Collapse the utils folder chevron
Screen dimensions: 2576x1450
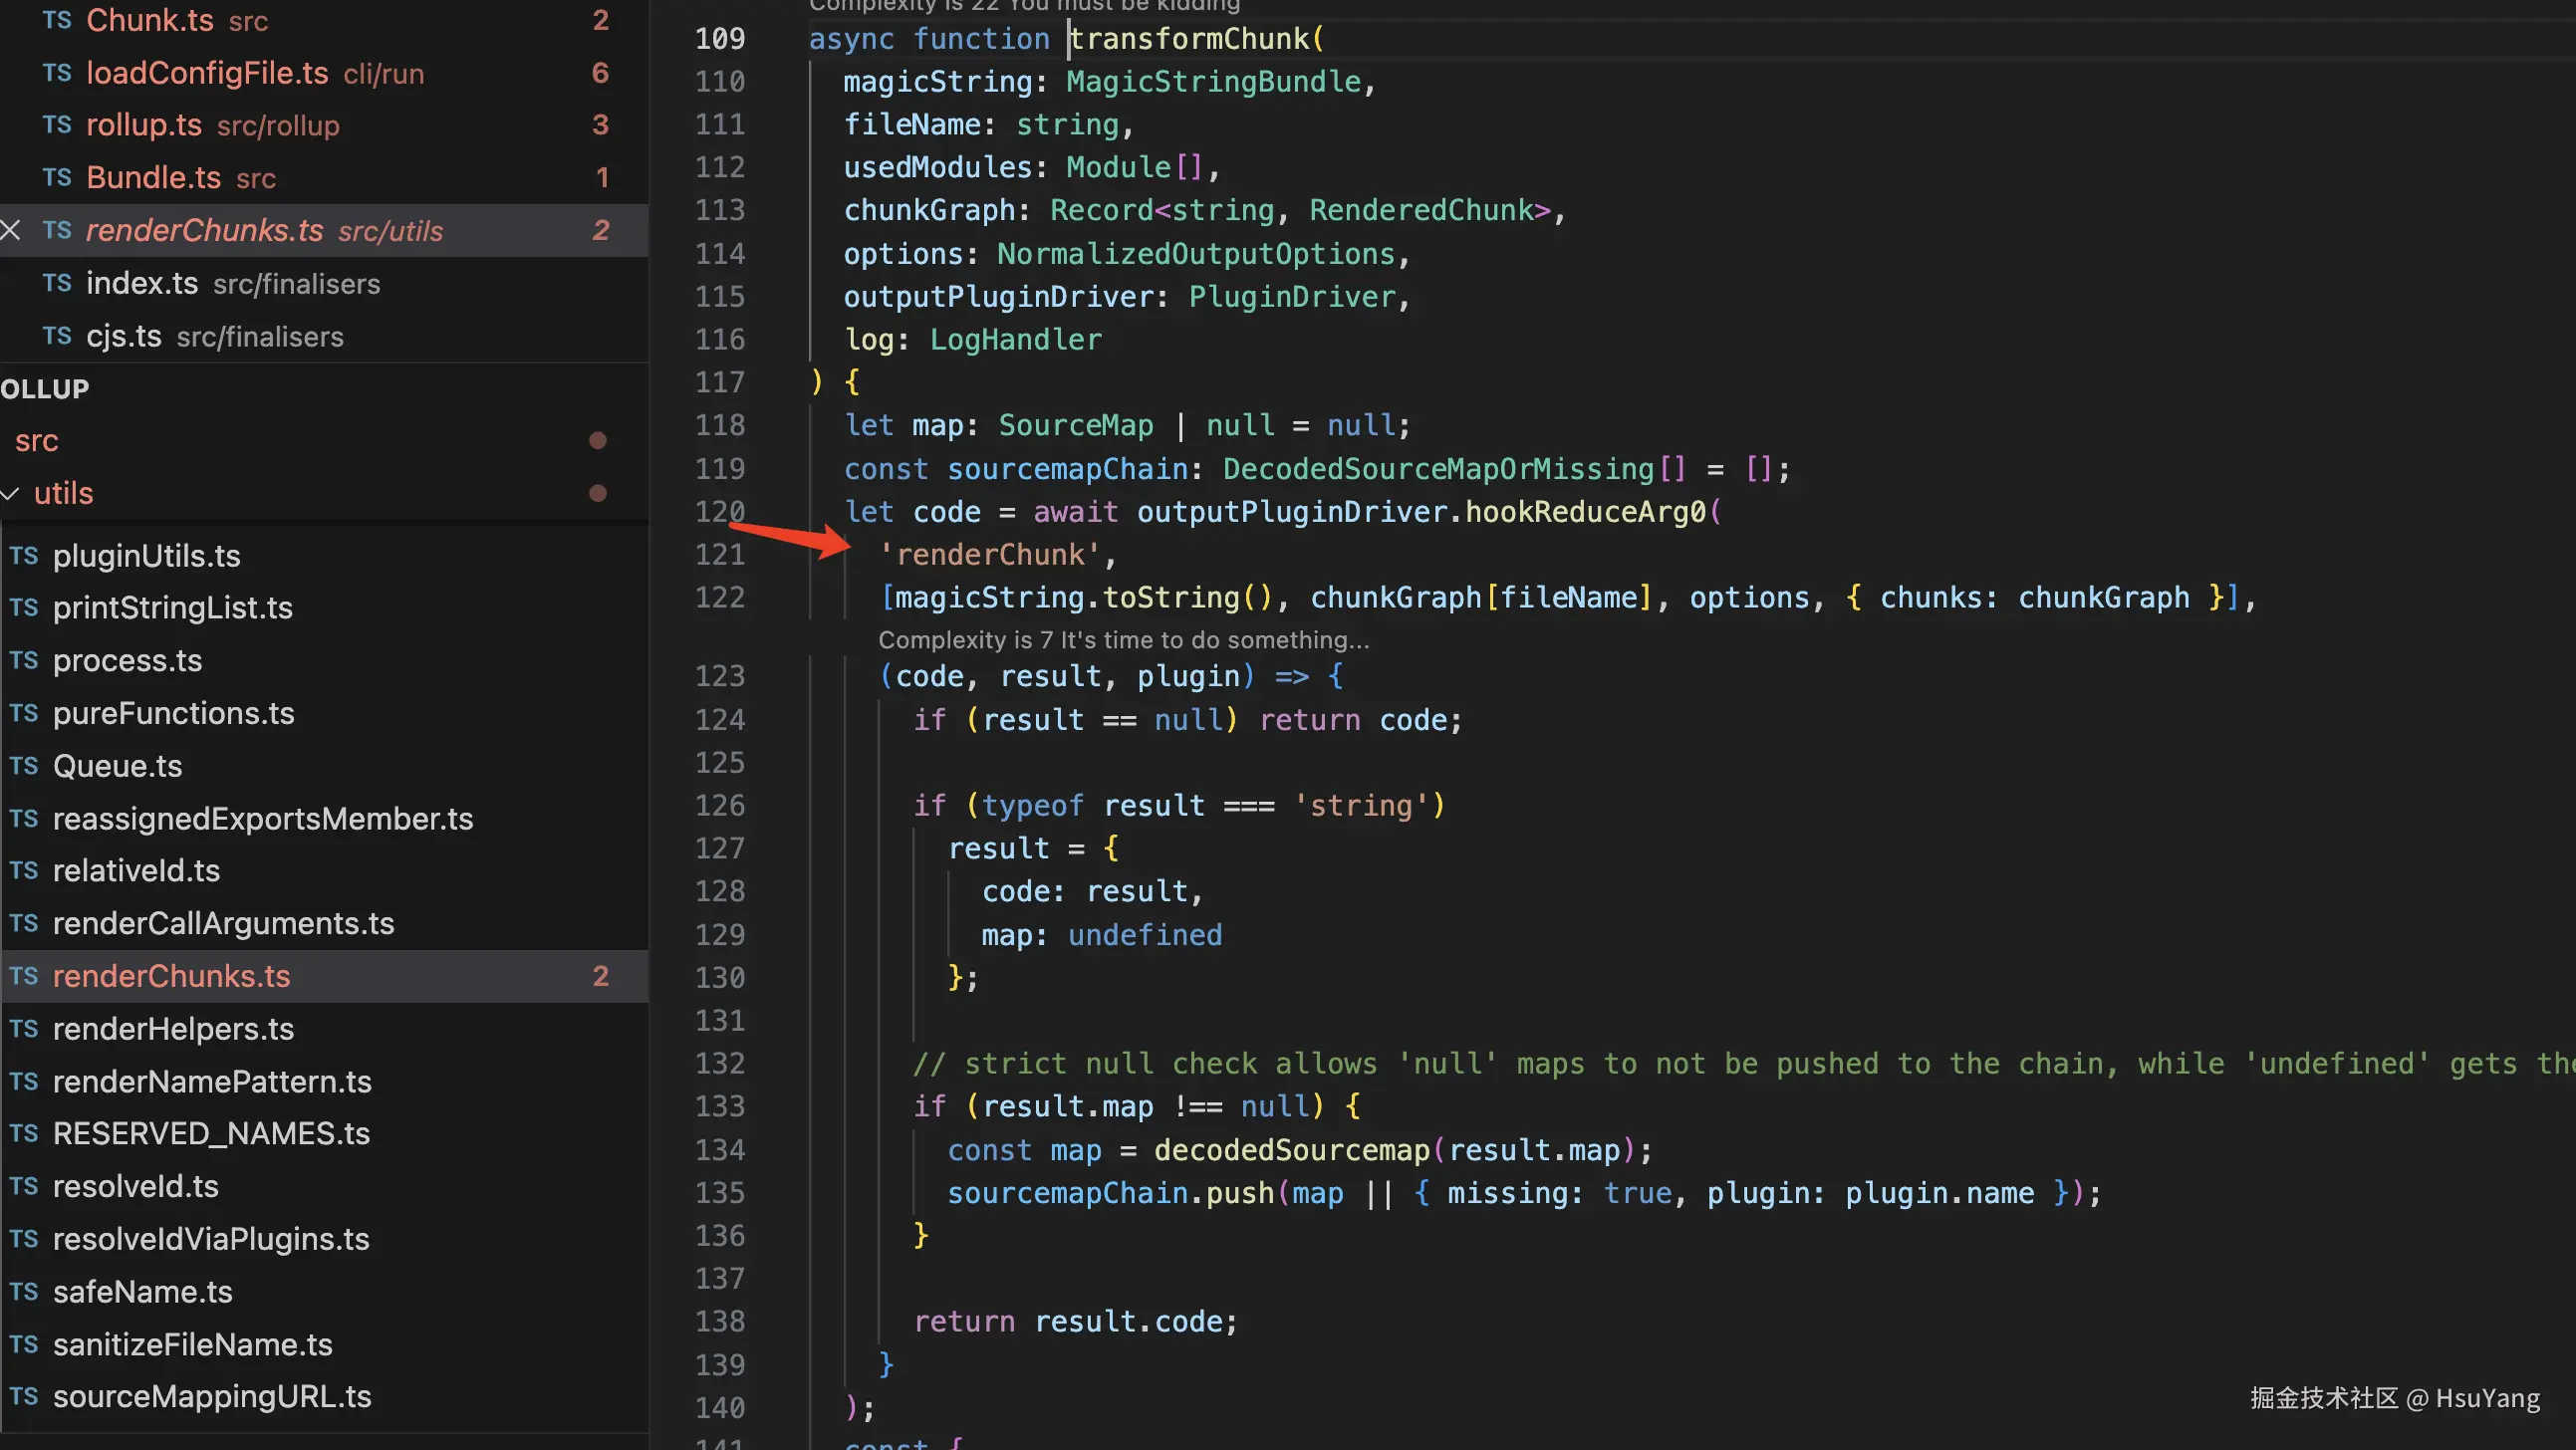pos(11,493)
